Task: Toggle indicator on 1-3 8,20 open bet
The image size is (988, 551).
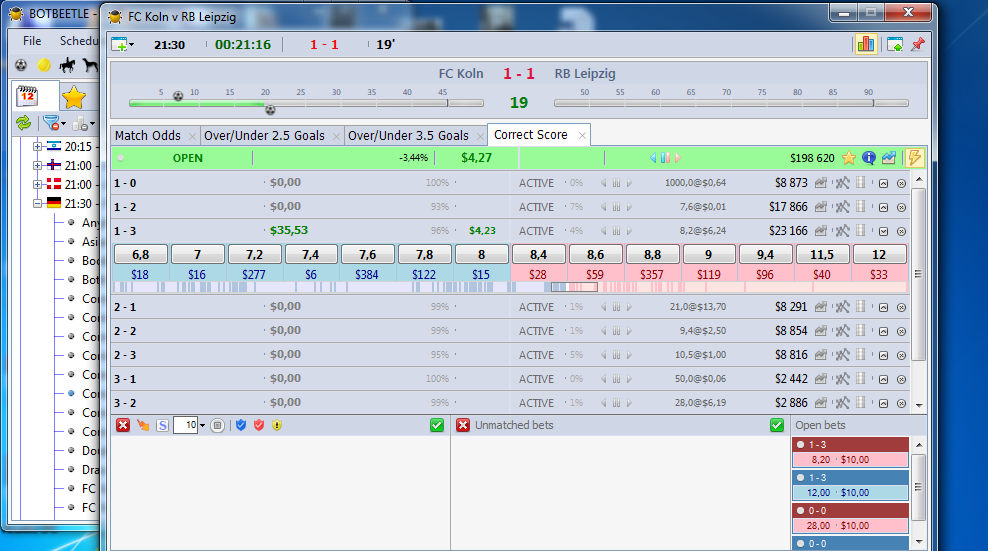Action: pyautogui.click(x=800, y=444)
